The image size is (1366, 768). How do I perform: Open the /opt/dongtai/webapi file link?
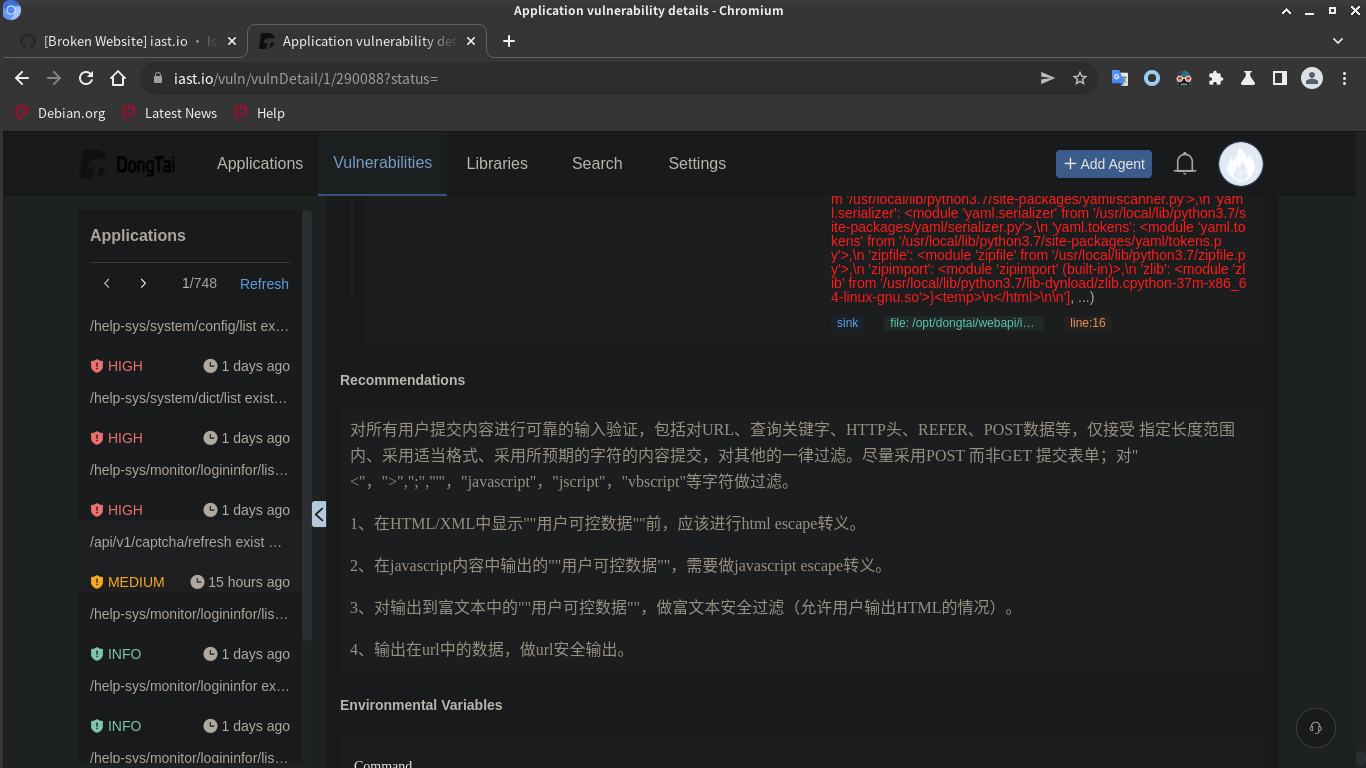point(963,322)
